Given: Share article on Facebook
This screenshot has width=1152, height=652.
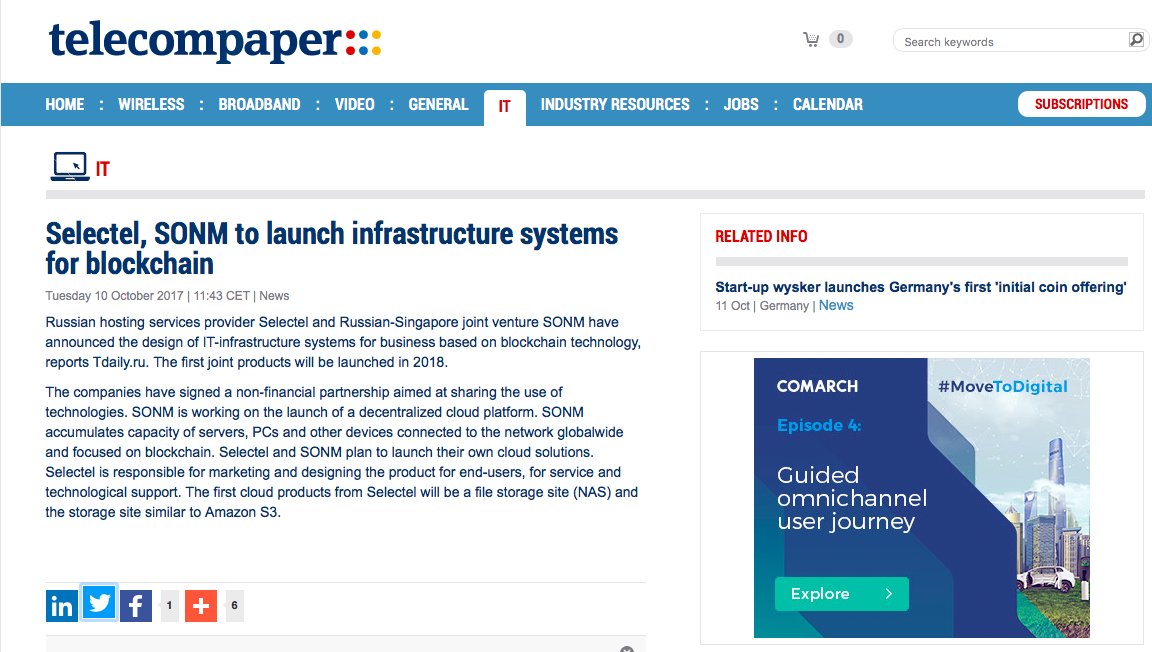Looking at the screenshot, I should (x=136, y=606).
